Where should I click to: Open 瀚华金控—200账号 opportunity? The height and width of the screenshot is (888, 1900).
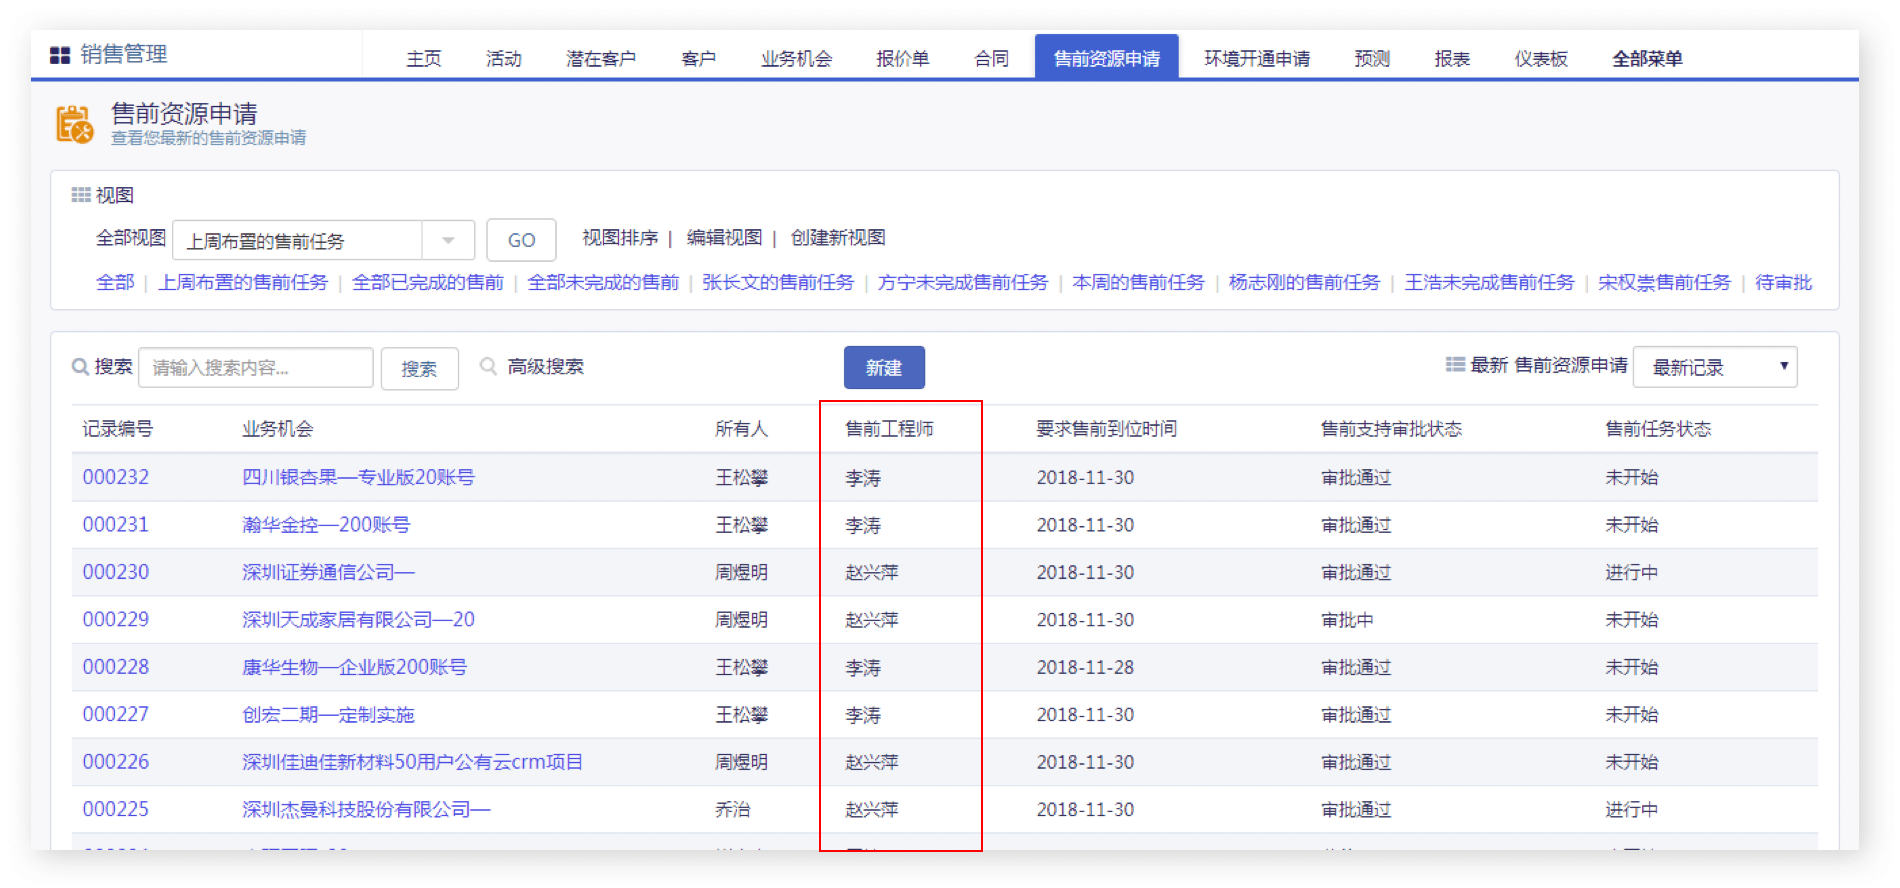point(326,525)
